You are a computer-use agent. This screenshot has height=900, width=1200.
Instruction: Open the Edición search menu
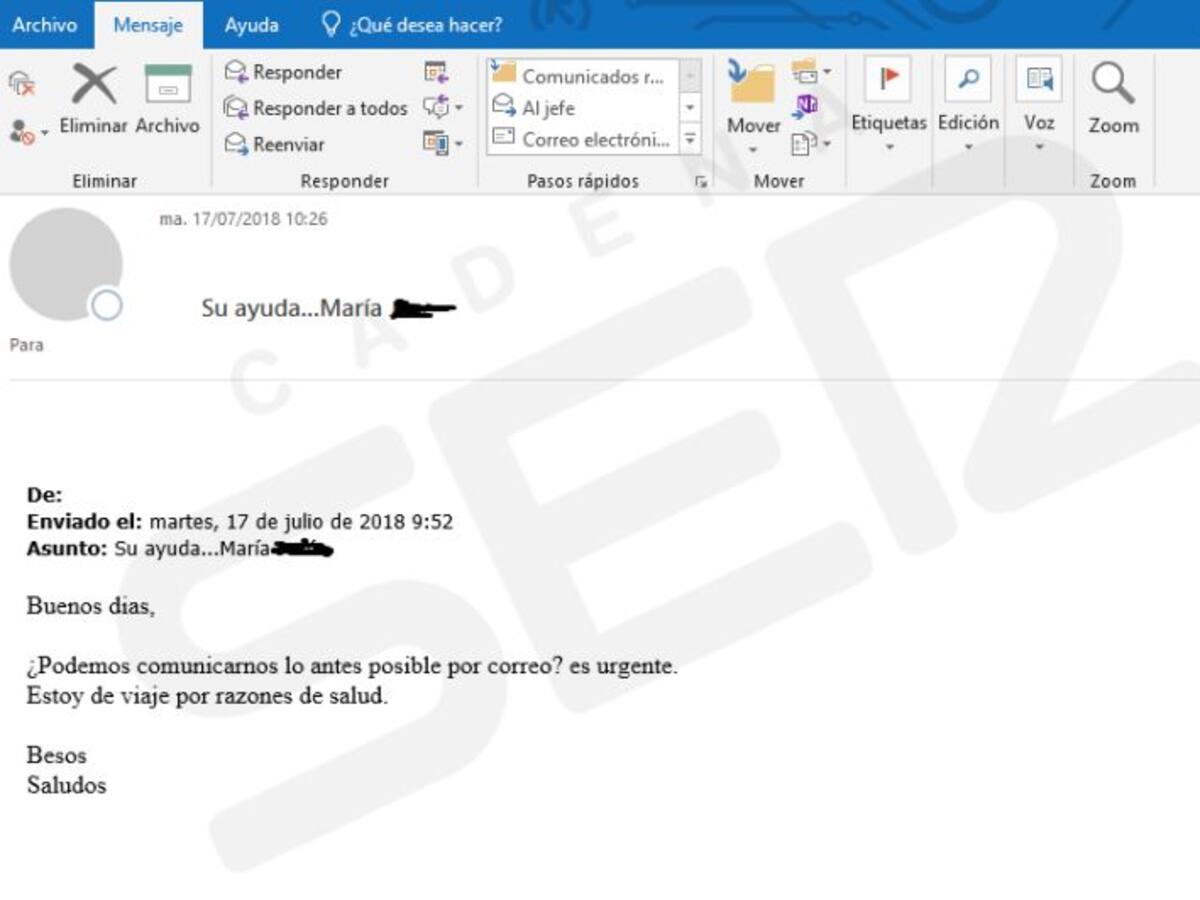(968, 106)
